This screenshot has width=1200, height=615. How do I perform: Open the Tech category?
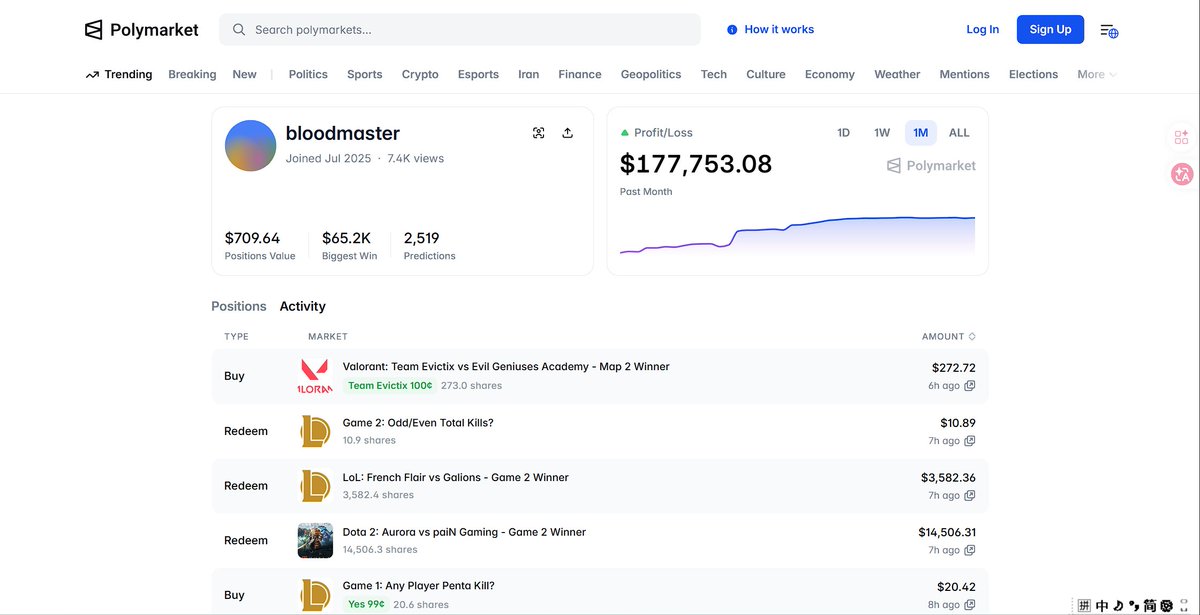[x=714, y=75]
